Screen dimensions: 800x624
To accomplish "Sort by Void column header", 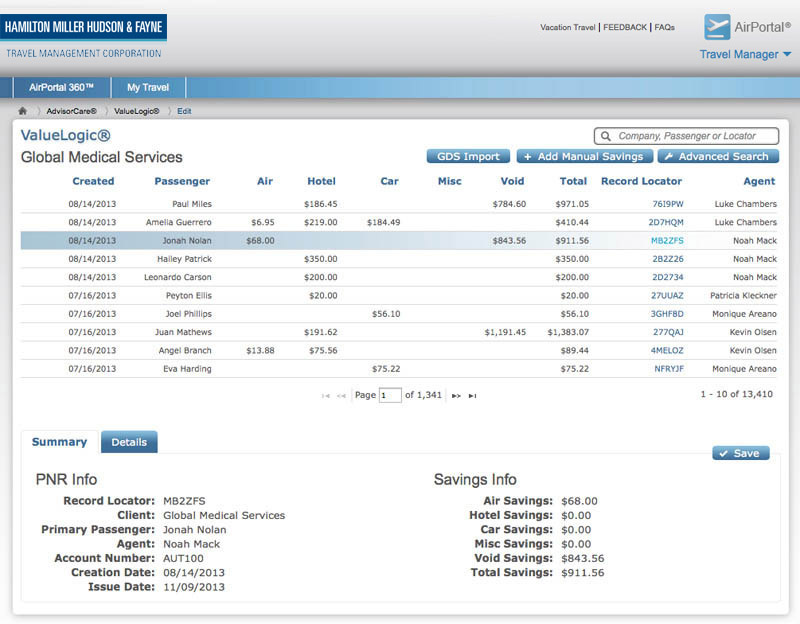I will click(512, 181).
